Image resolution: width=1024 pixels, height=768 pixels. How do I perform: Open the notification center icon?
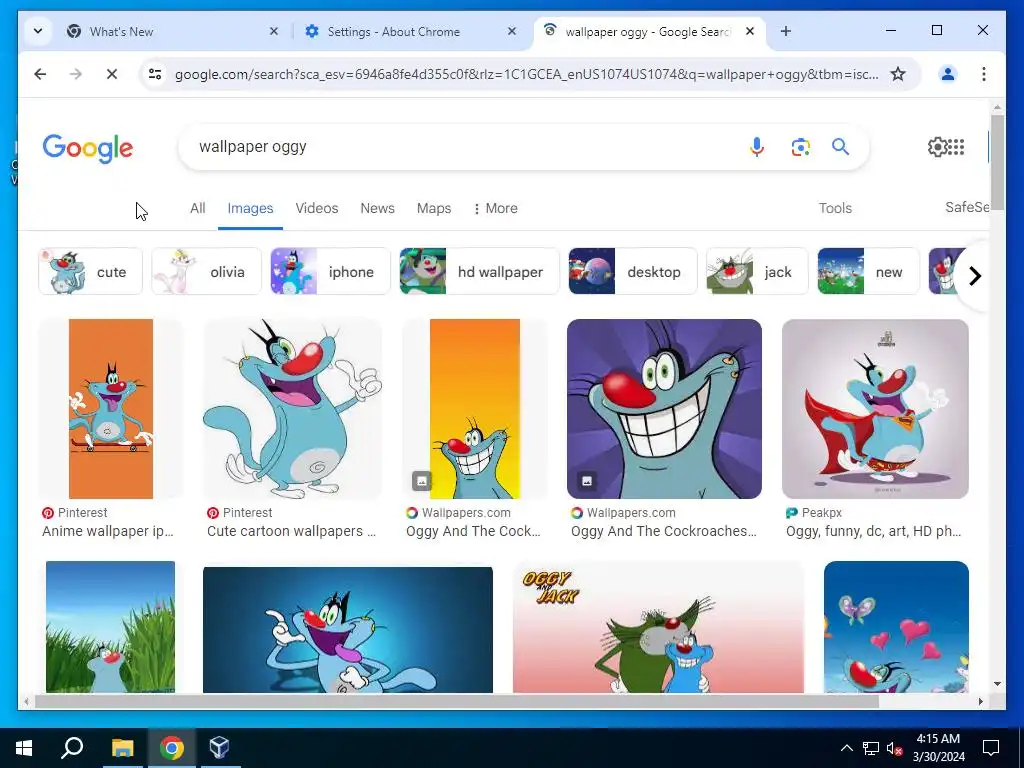(x=991, y=748)
